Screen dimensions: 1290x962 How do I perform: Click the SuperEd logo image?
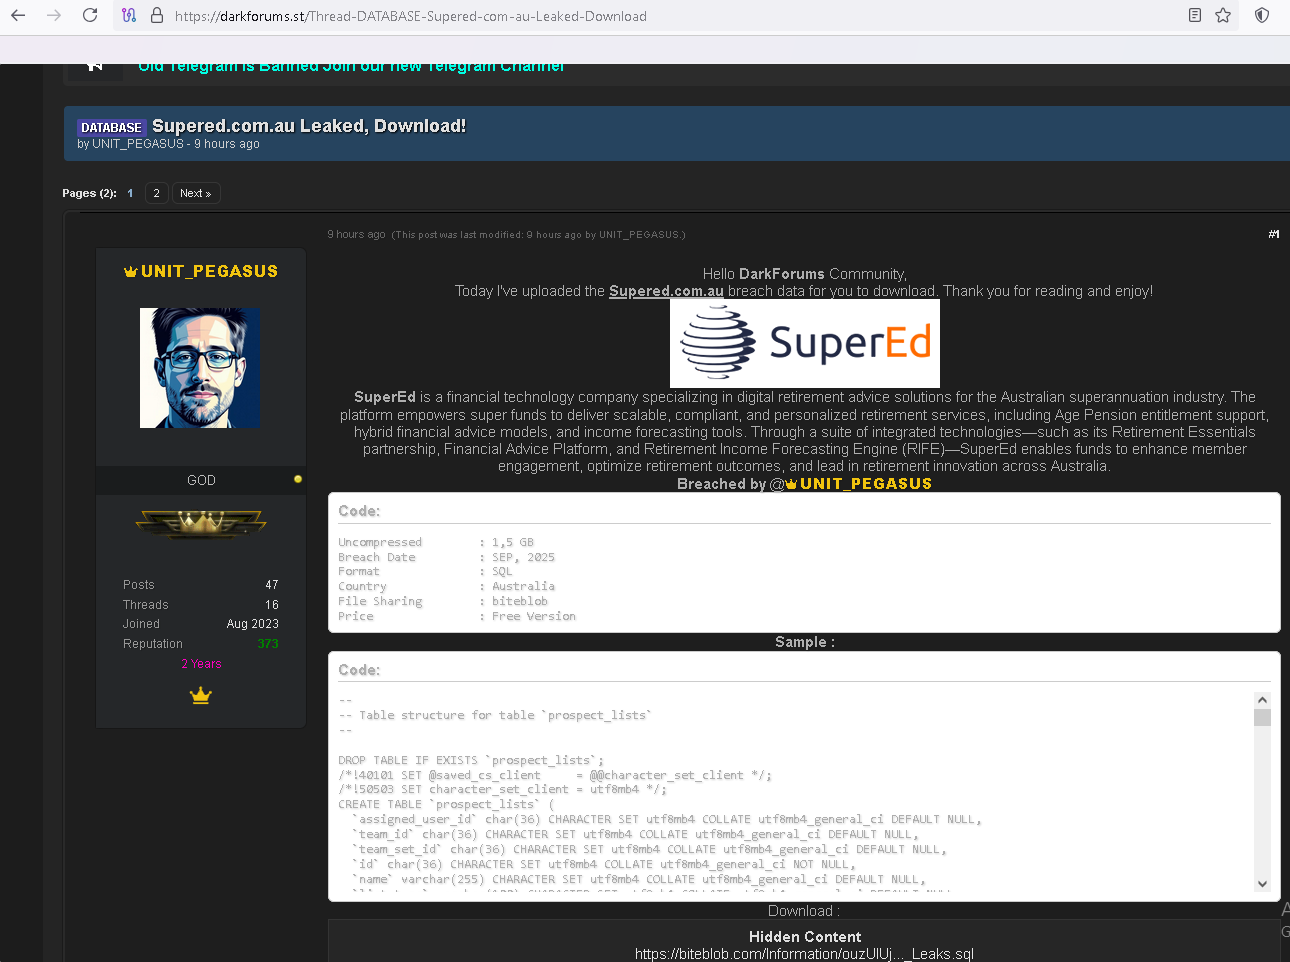[804, 343]
